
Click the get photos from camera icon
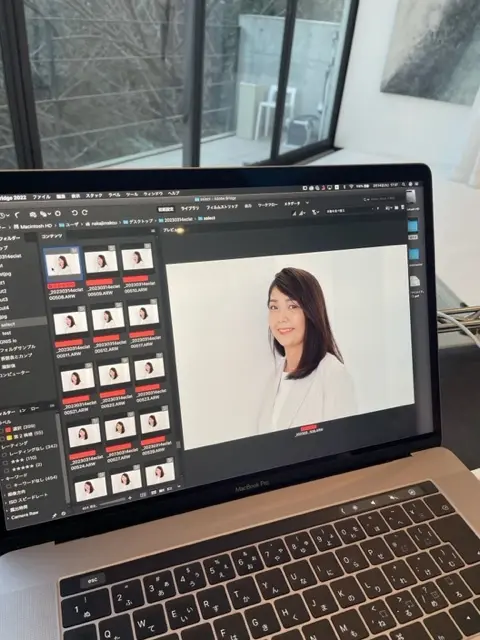[x=33, y=214]
